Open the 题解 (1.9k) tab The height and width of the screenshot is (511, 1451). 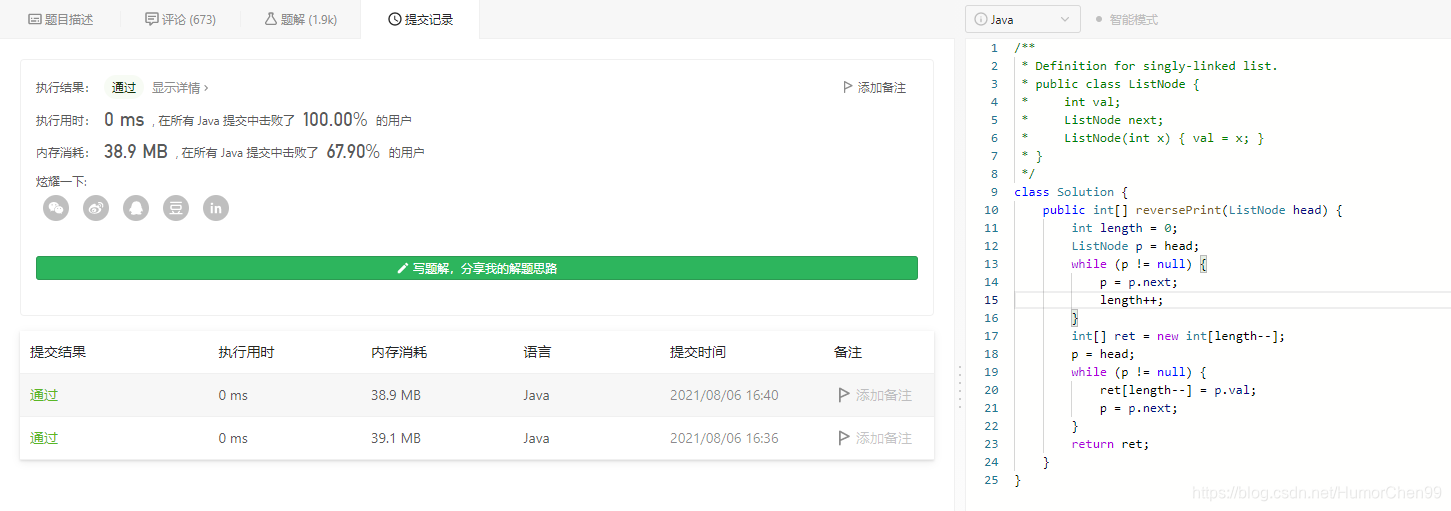(x=300, y=19)
